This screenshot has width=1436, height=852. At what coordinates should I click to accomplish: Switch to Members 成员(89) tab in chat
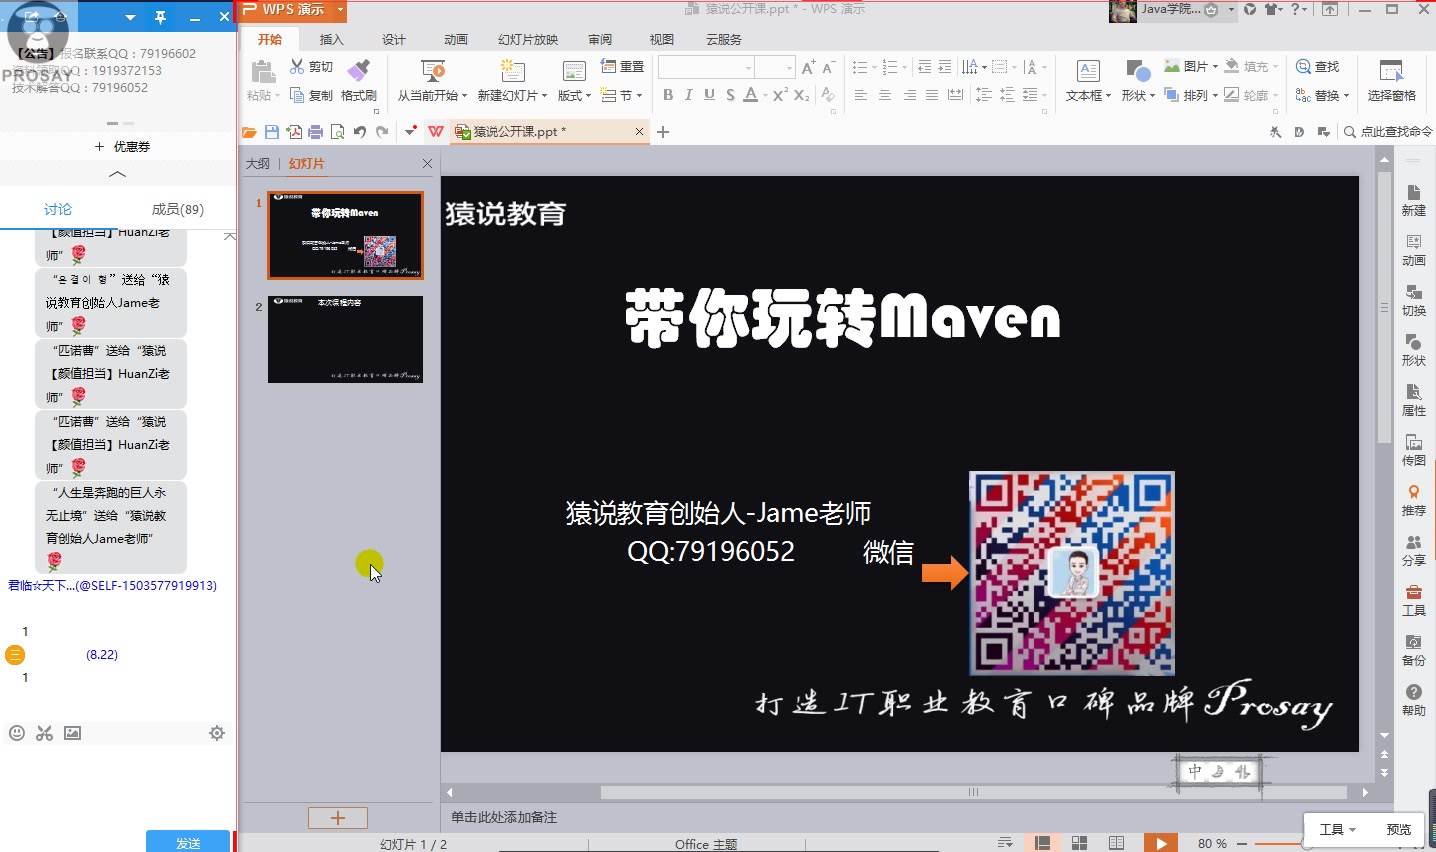(x=177, y=209)
